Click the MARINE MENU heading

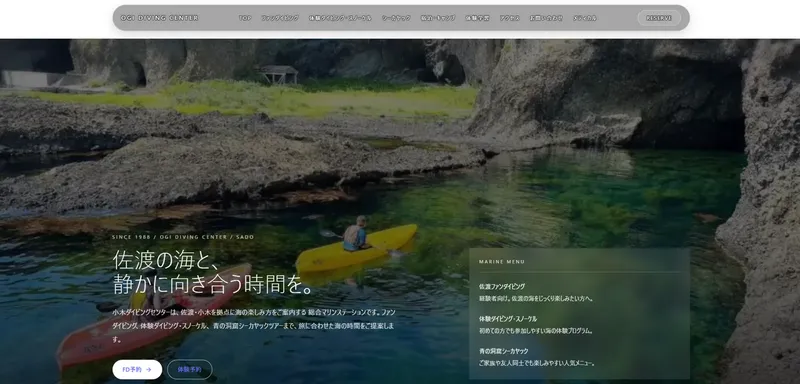(x=502, y=262)
